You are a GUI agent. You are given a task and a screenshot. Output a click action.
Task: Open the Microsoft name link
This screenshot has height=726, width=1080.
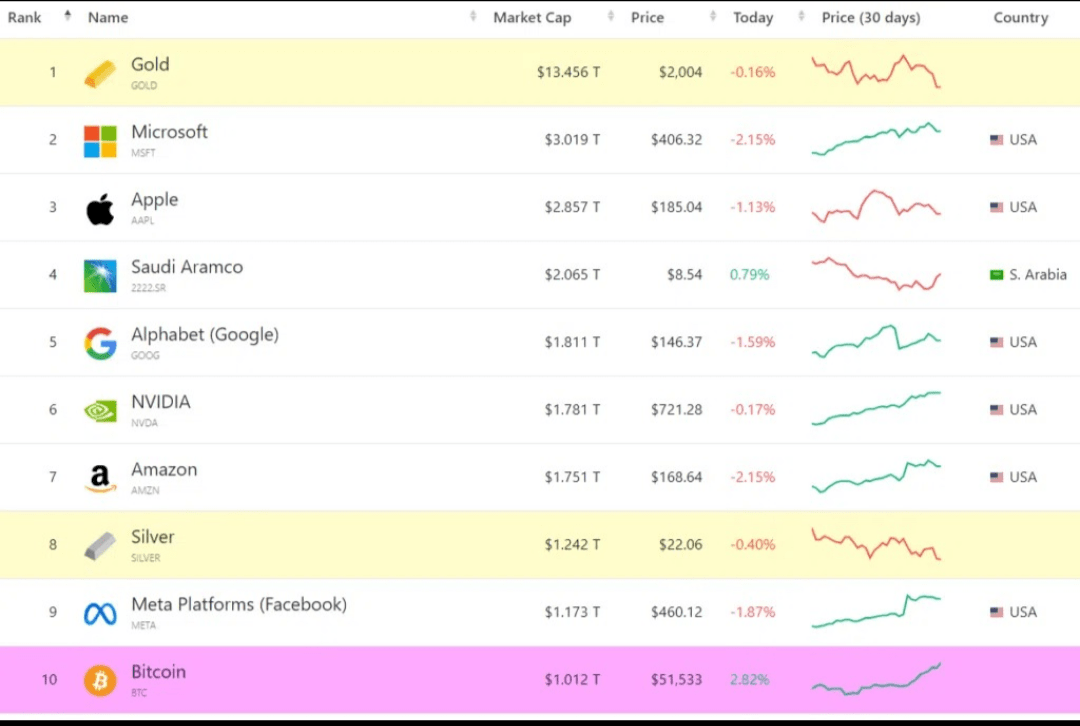pyautogui.click(x=169, y=132)
